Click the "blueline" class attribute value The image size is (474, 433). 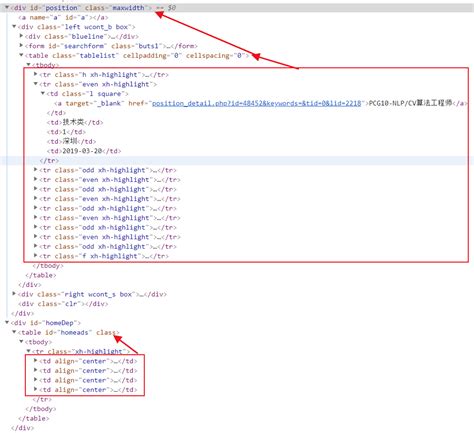click(88, 36)
